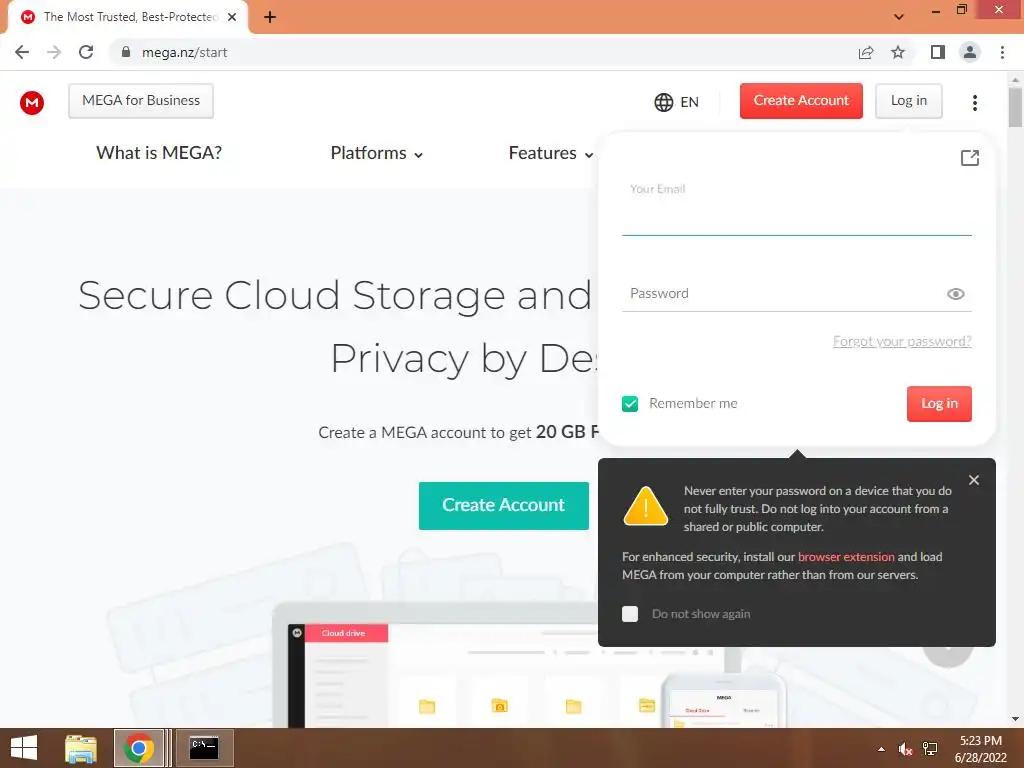The width and height of the screenshot is (1024, 768).
Task: Go forward in browser history
Action: pos(54,52)
